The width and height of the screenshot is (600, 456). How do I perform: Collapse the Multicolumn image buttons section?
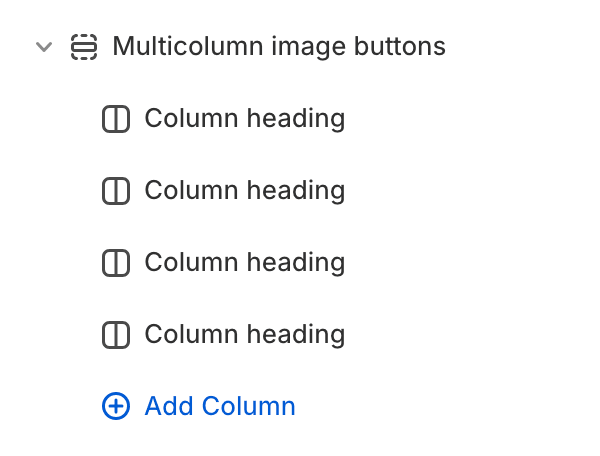pos(44,47)
